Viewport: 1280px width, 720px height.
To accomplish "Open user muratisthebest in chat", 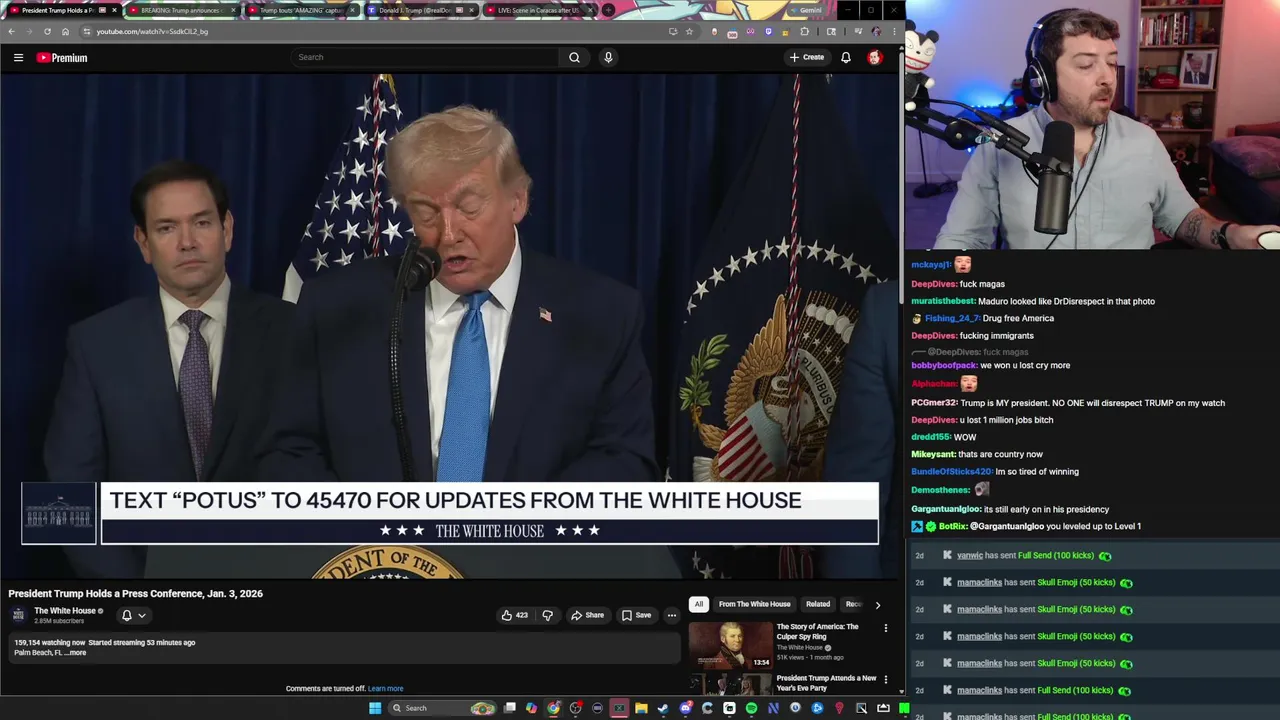I will (943, 301).
